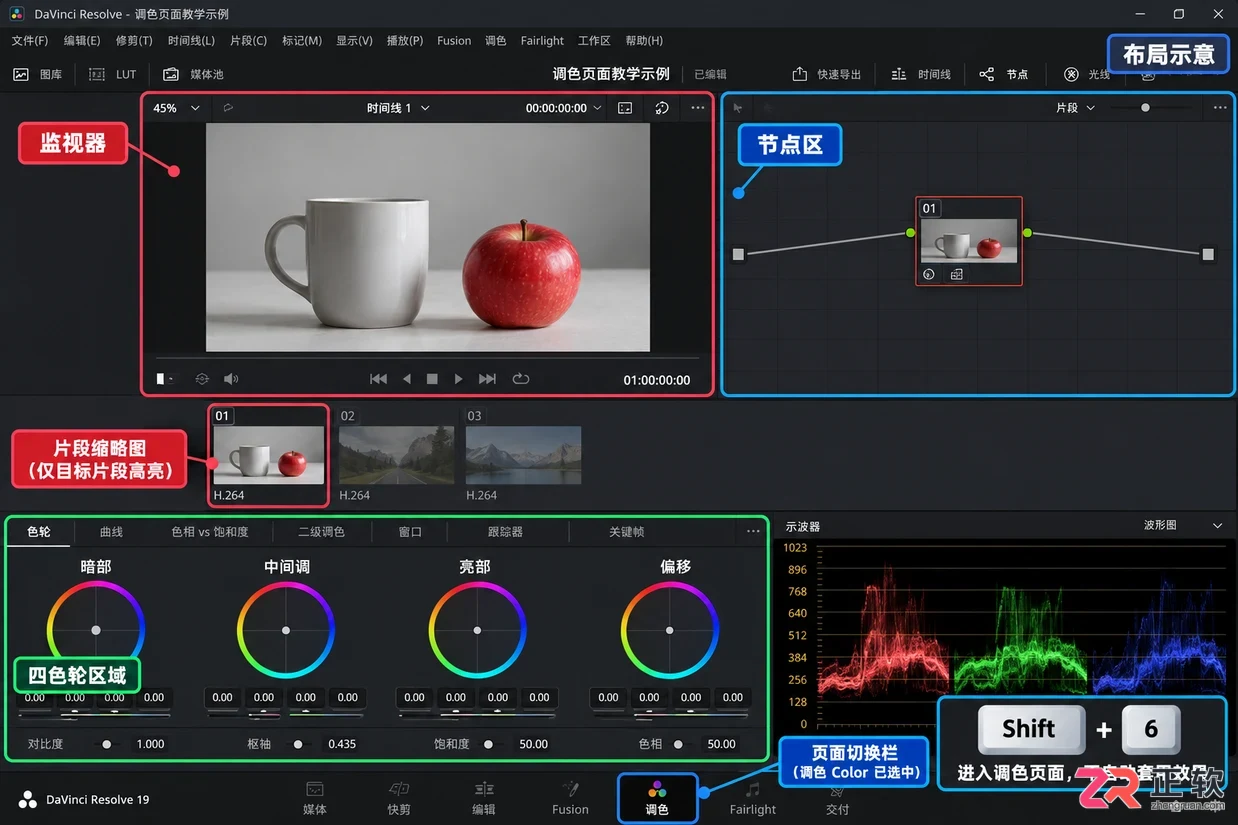Screen dimensions: 1238x825
Task: Open the node editor three-dot options menu
Action: click(1220, 108)
